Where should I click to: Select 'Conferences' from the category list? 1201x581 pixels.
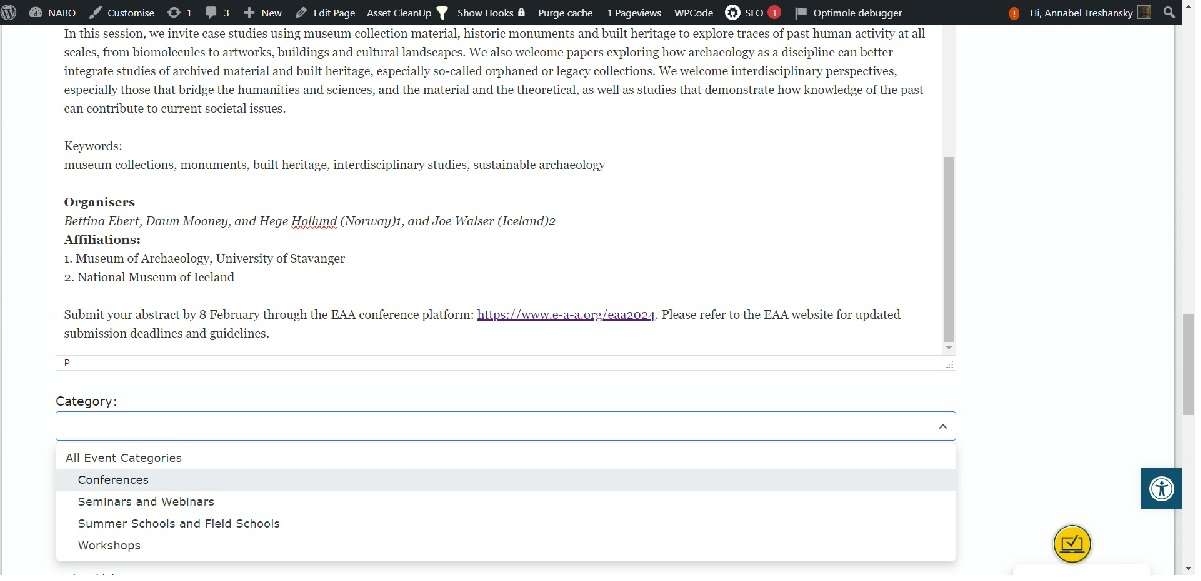point(113,480)
